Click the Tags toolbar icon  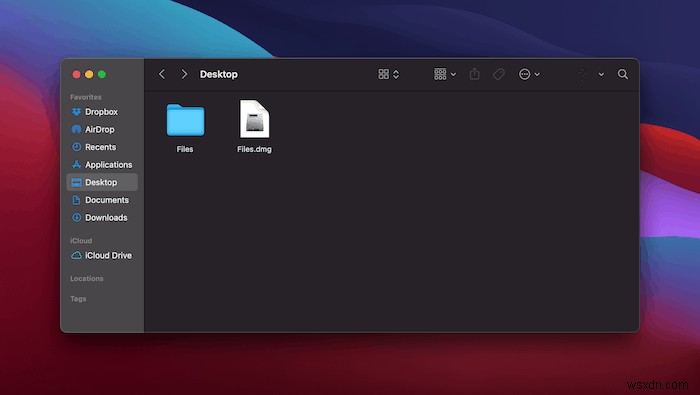[x=499, y=74]
